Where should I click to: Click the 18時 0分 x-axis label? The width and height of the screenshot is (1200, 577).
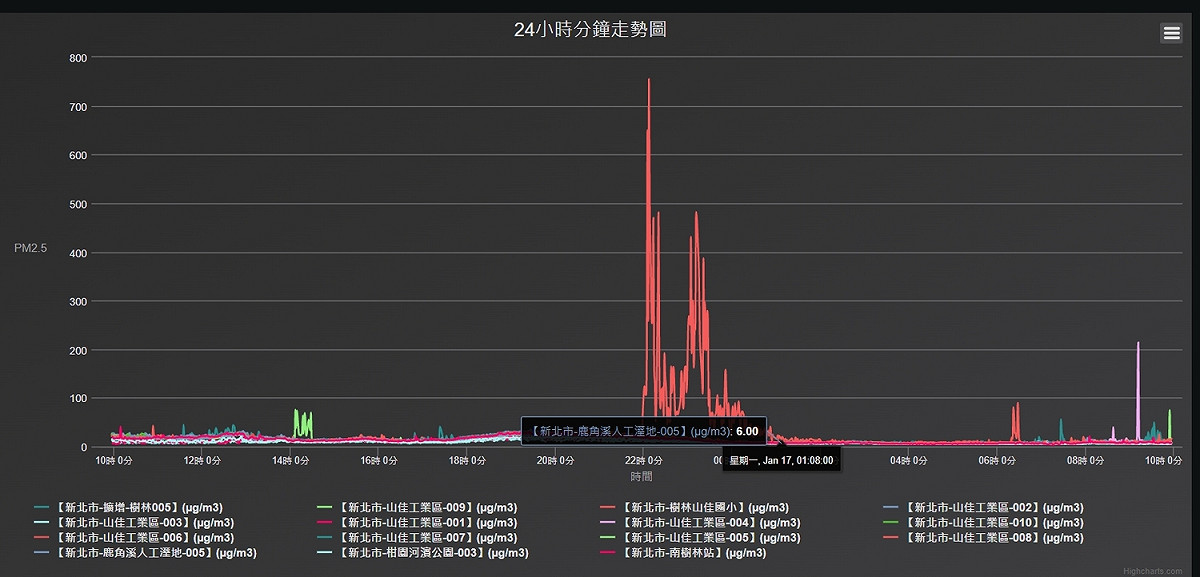click(x=466, y=460)
